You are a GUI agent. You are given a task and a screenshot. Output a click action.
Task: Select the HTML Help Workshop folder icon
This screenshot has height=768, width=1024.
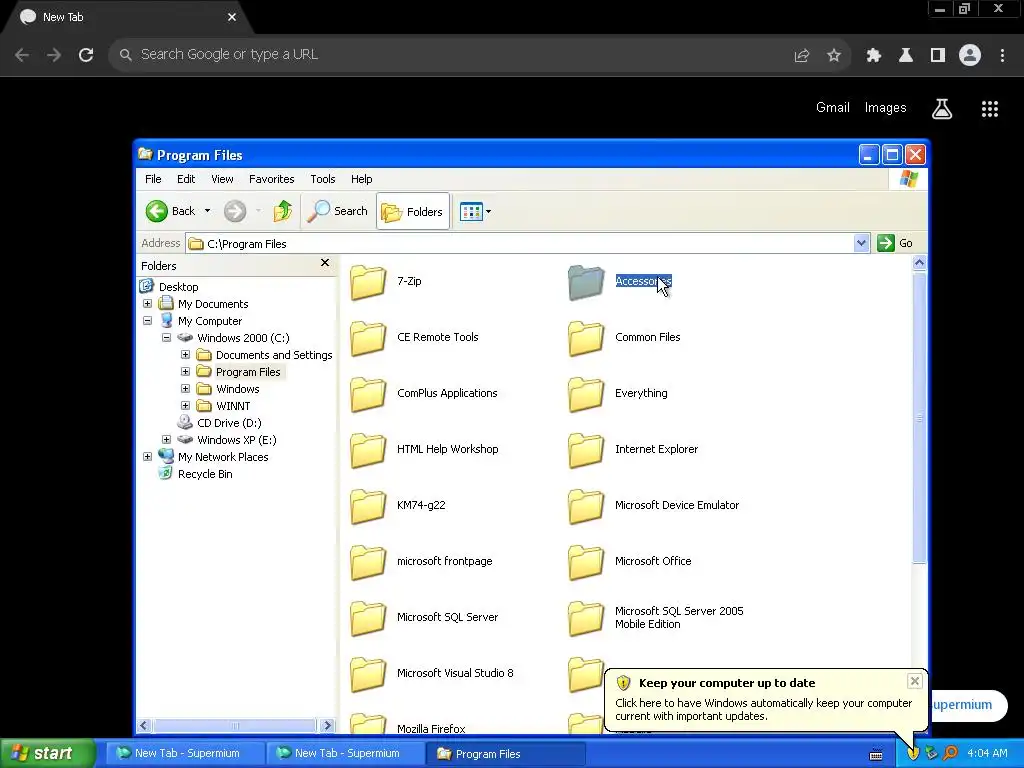(368, 451)
